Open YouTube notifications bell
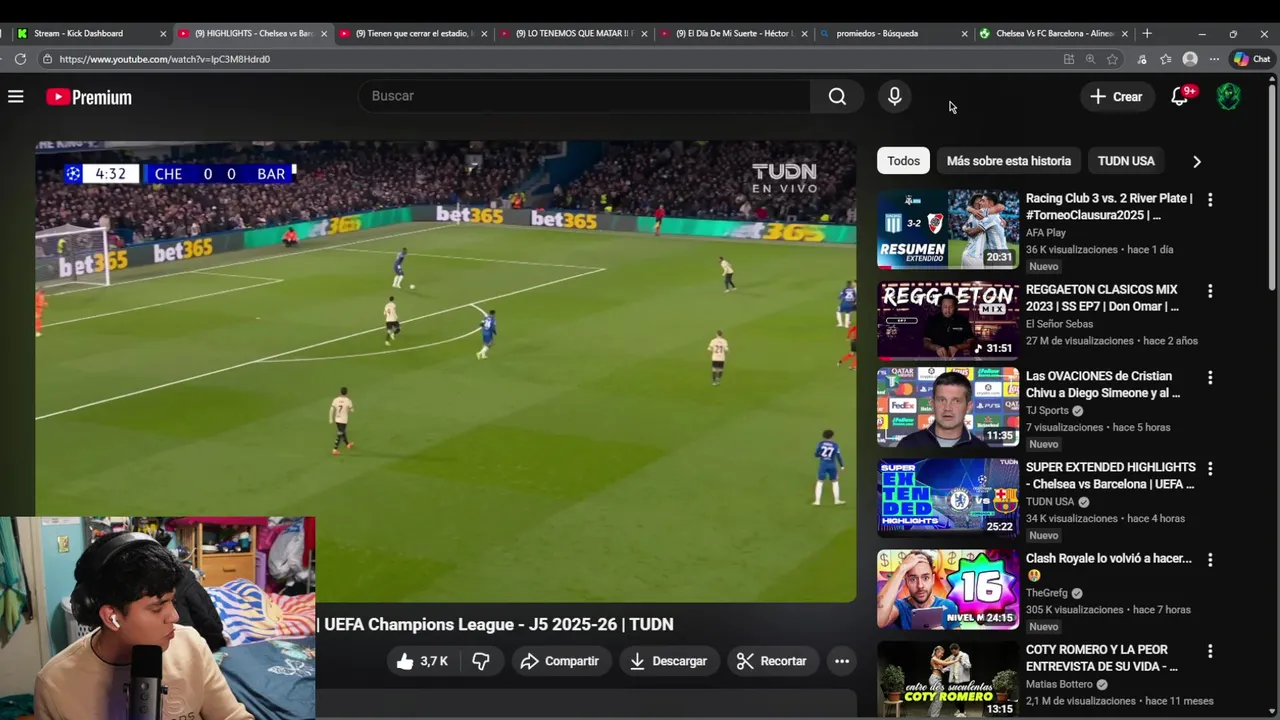Image resolution: width=1280 pixels, height=720 pixels. tap(1181, 96)
